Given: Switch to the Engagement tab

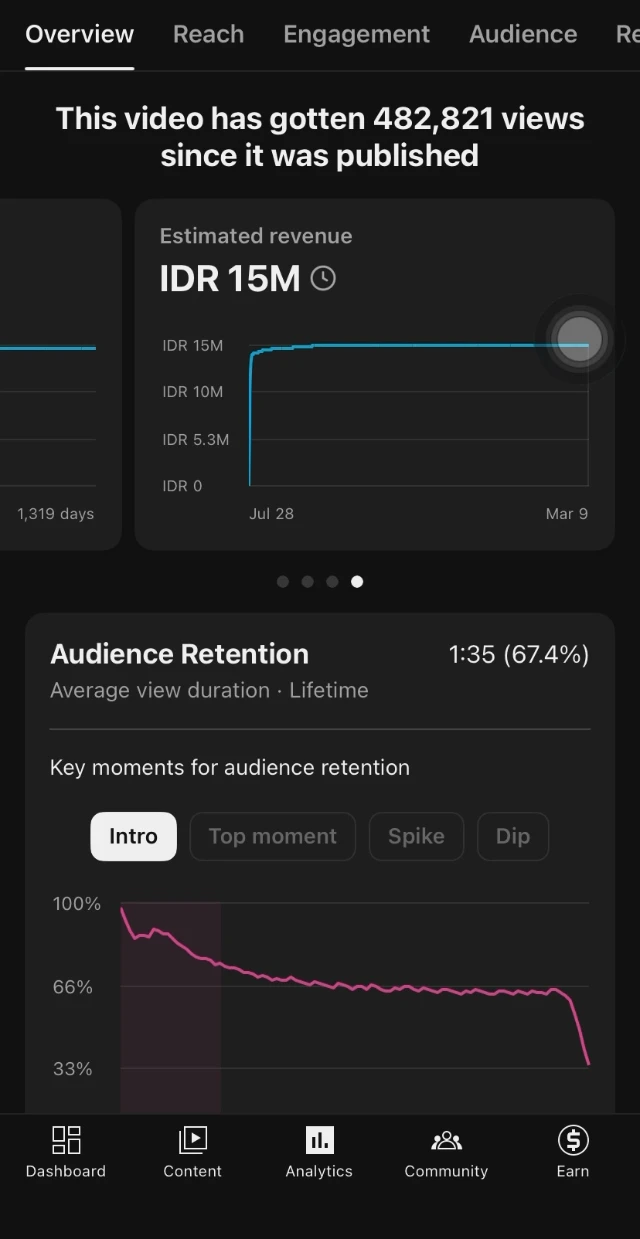Looking at the screenshot, I should (x=356, y=34).
